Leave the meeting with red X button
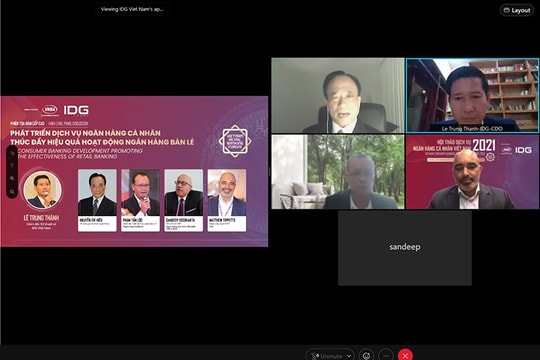Screen dimensions: 540x360 click(405, 356)
